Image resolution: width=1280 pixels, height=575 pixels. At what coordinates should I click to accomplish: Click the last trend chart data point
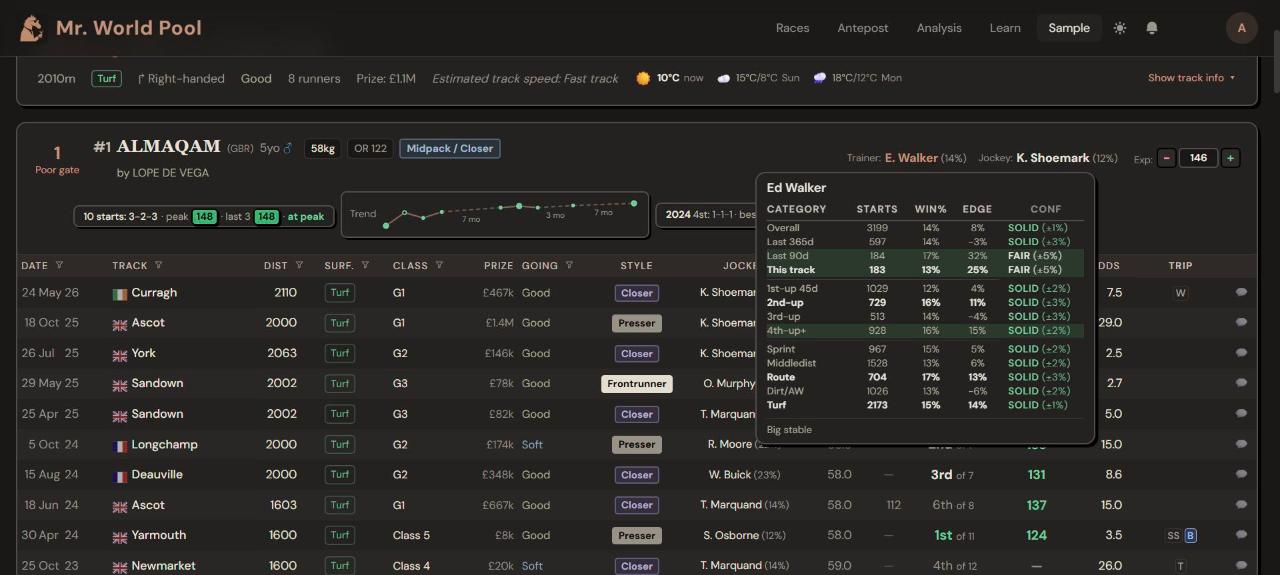click(x=634, y=204)
